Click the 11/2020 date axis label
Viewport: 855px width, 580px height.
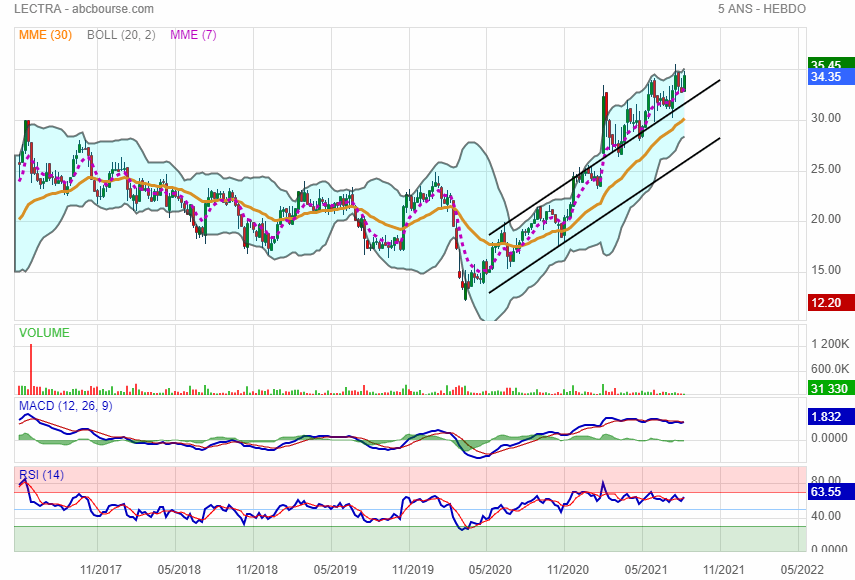568,570
